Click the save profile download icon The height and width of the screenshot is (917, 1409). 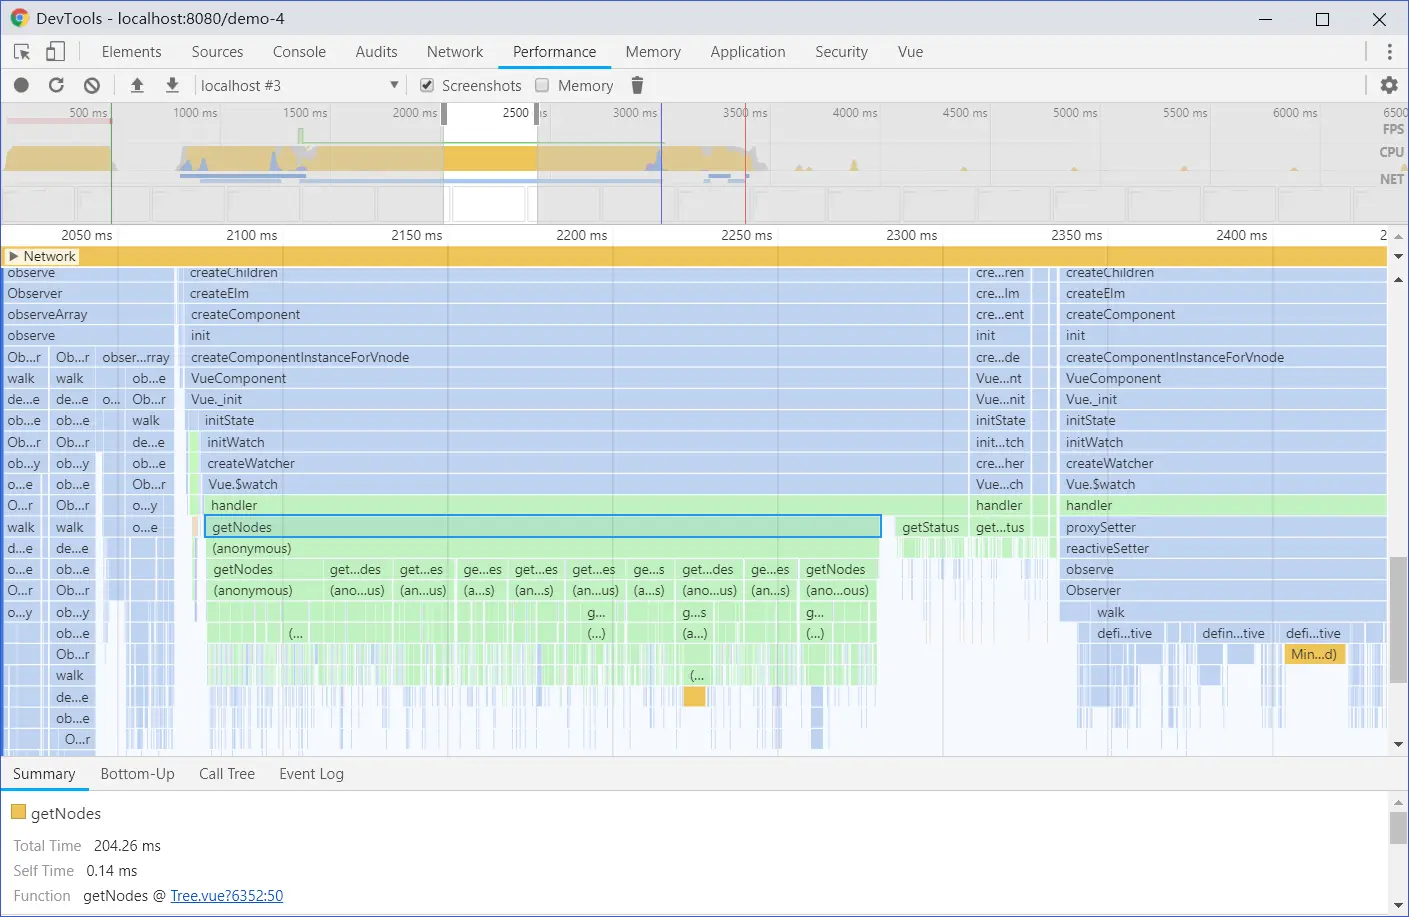point(172,86)
